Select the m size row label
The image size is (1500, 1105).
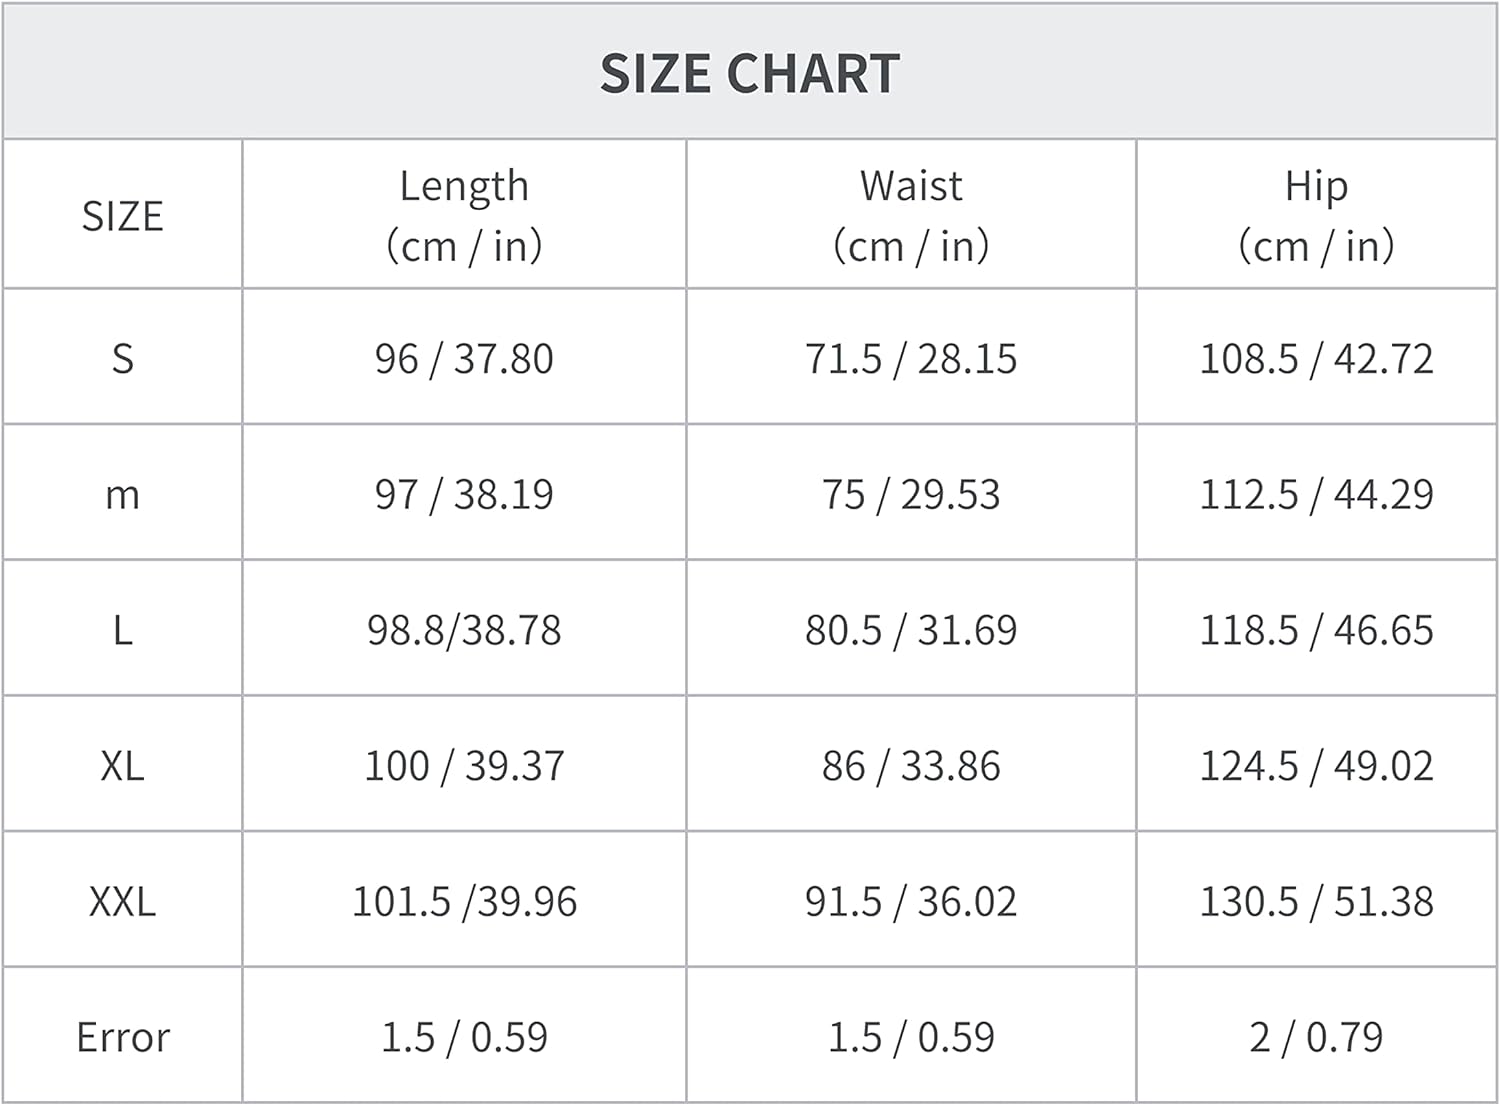(x=122, y=495)
